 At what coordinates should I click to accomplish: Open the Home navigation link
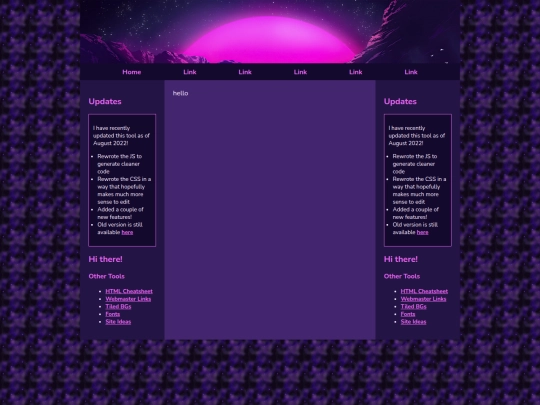coord(132,72)
